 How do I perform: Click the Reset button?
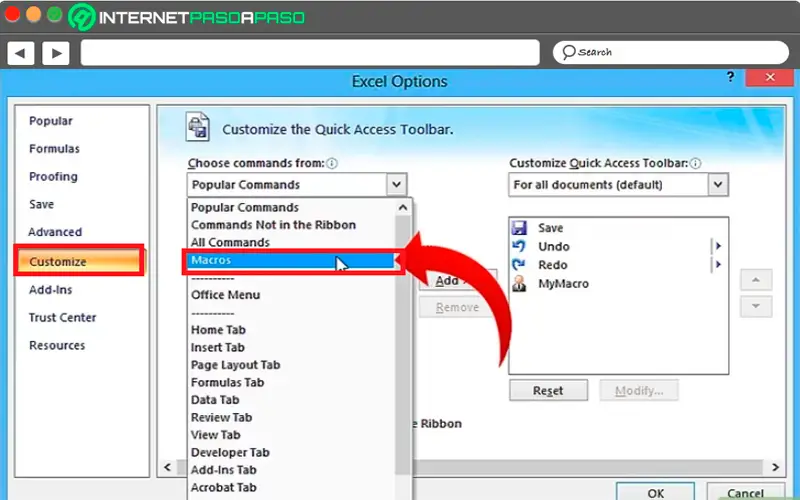pos(548,391)
